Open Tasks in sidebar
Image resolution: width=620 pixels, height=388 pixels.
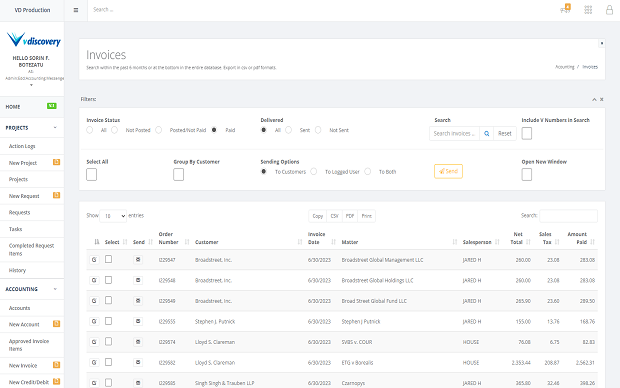[x=15, y=229]
